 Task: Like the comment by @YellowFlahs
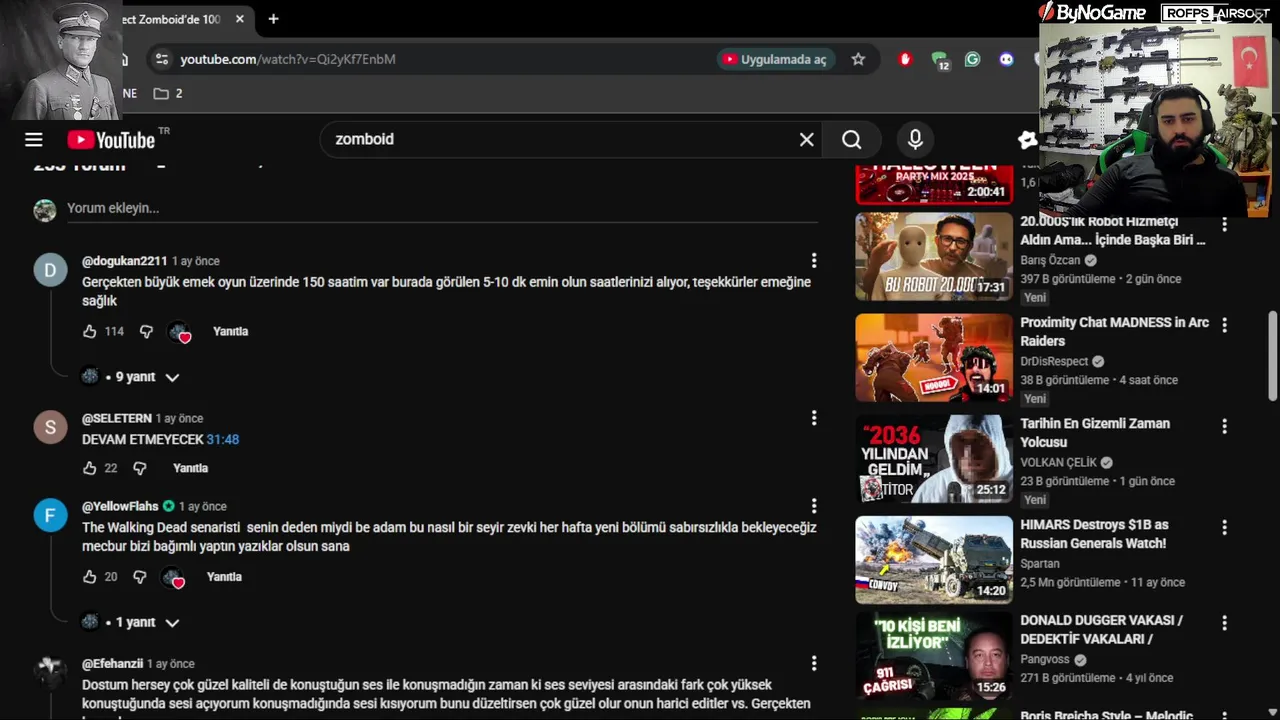click(90, 577)
